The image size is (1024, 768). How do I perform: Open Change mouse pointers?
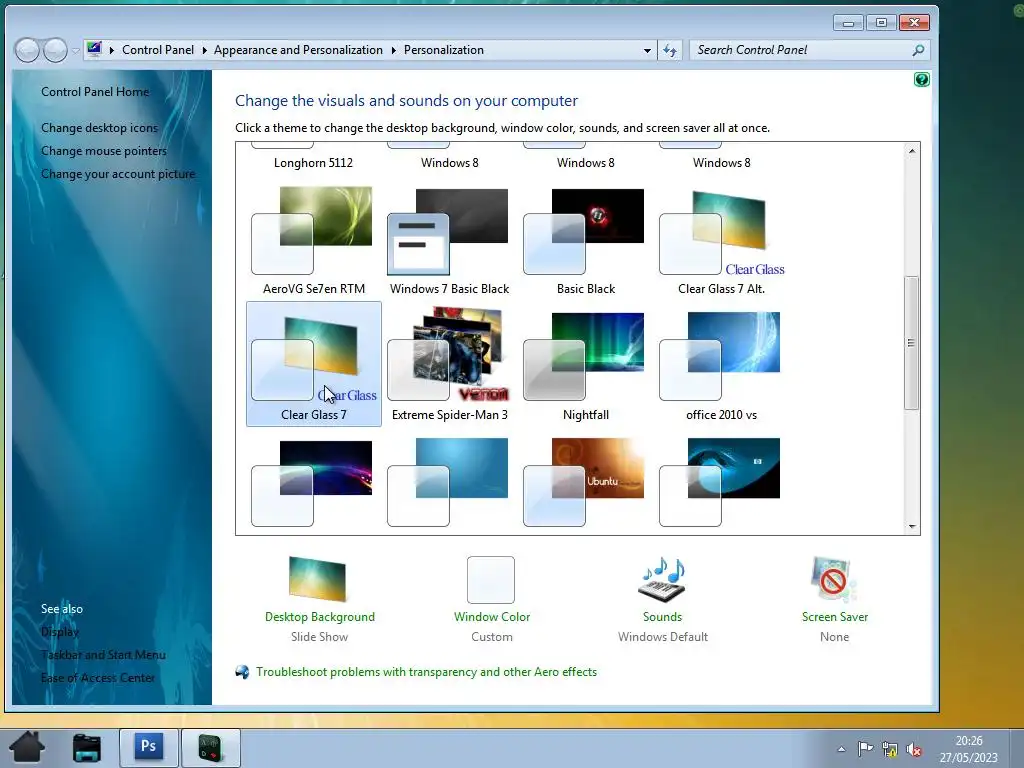point(104,151)
